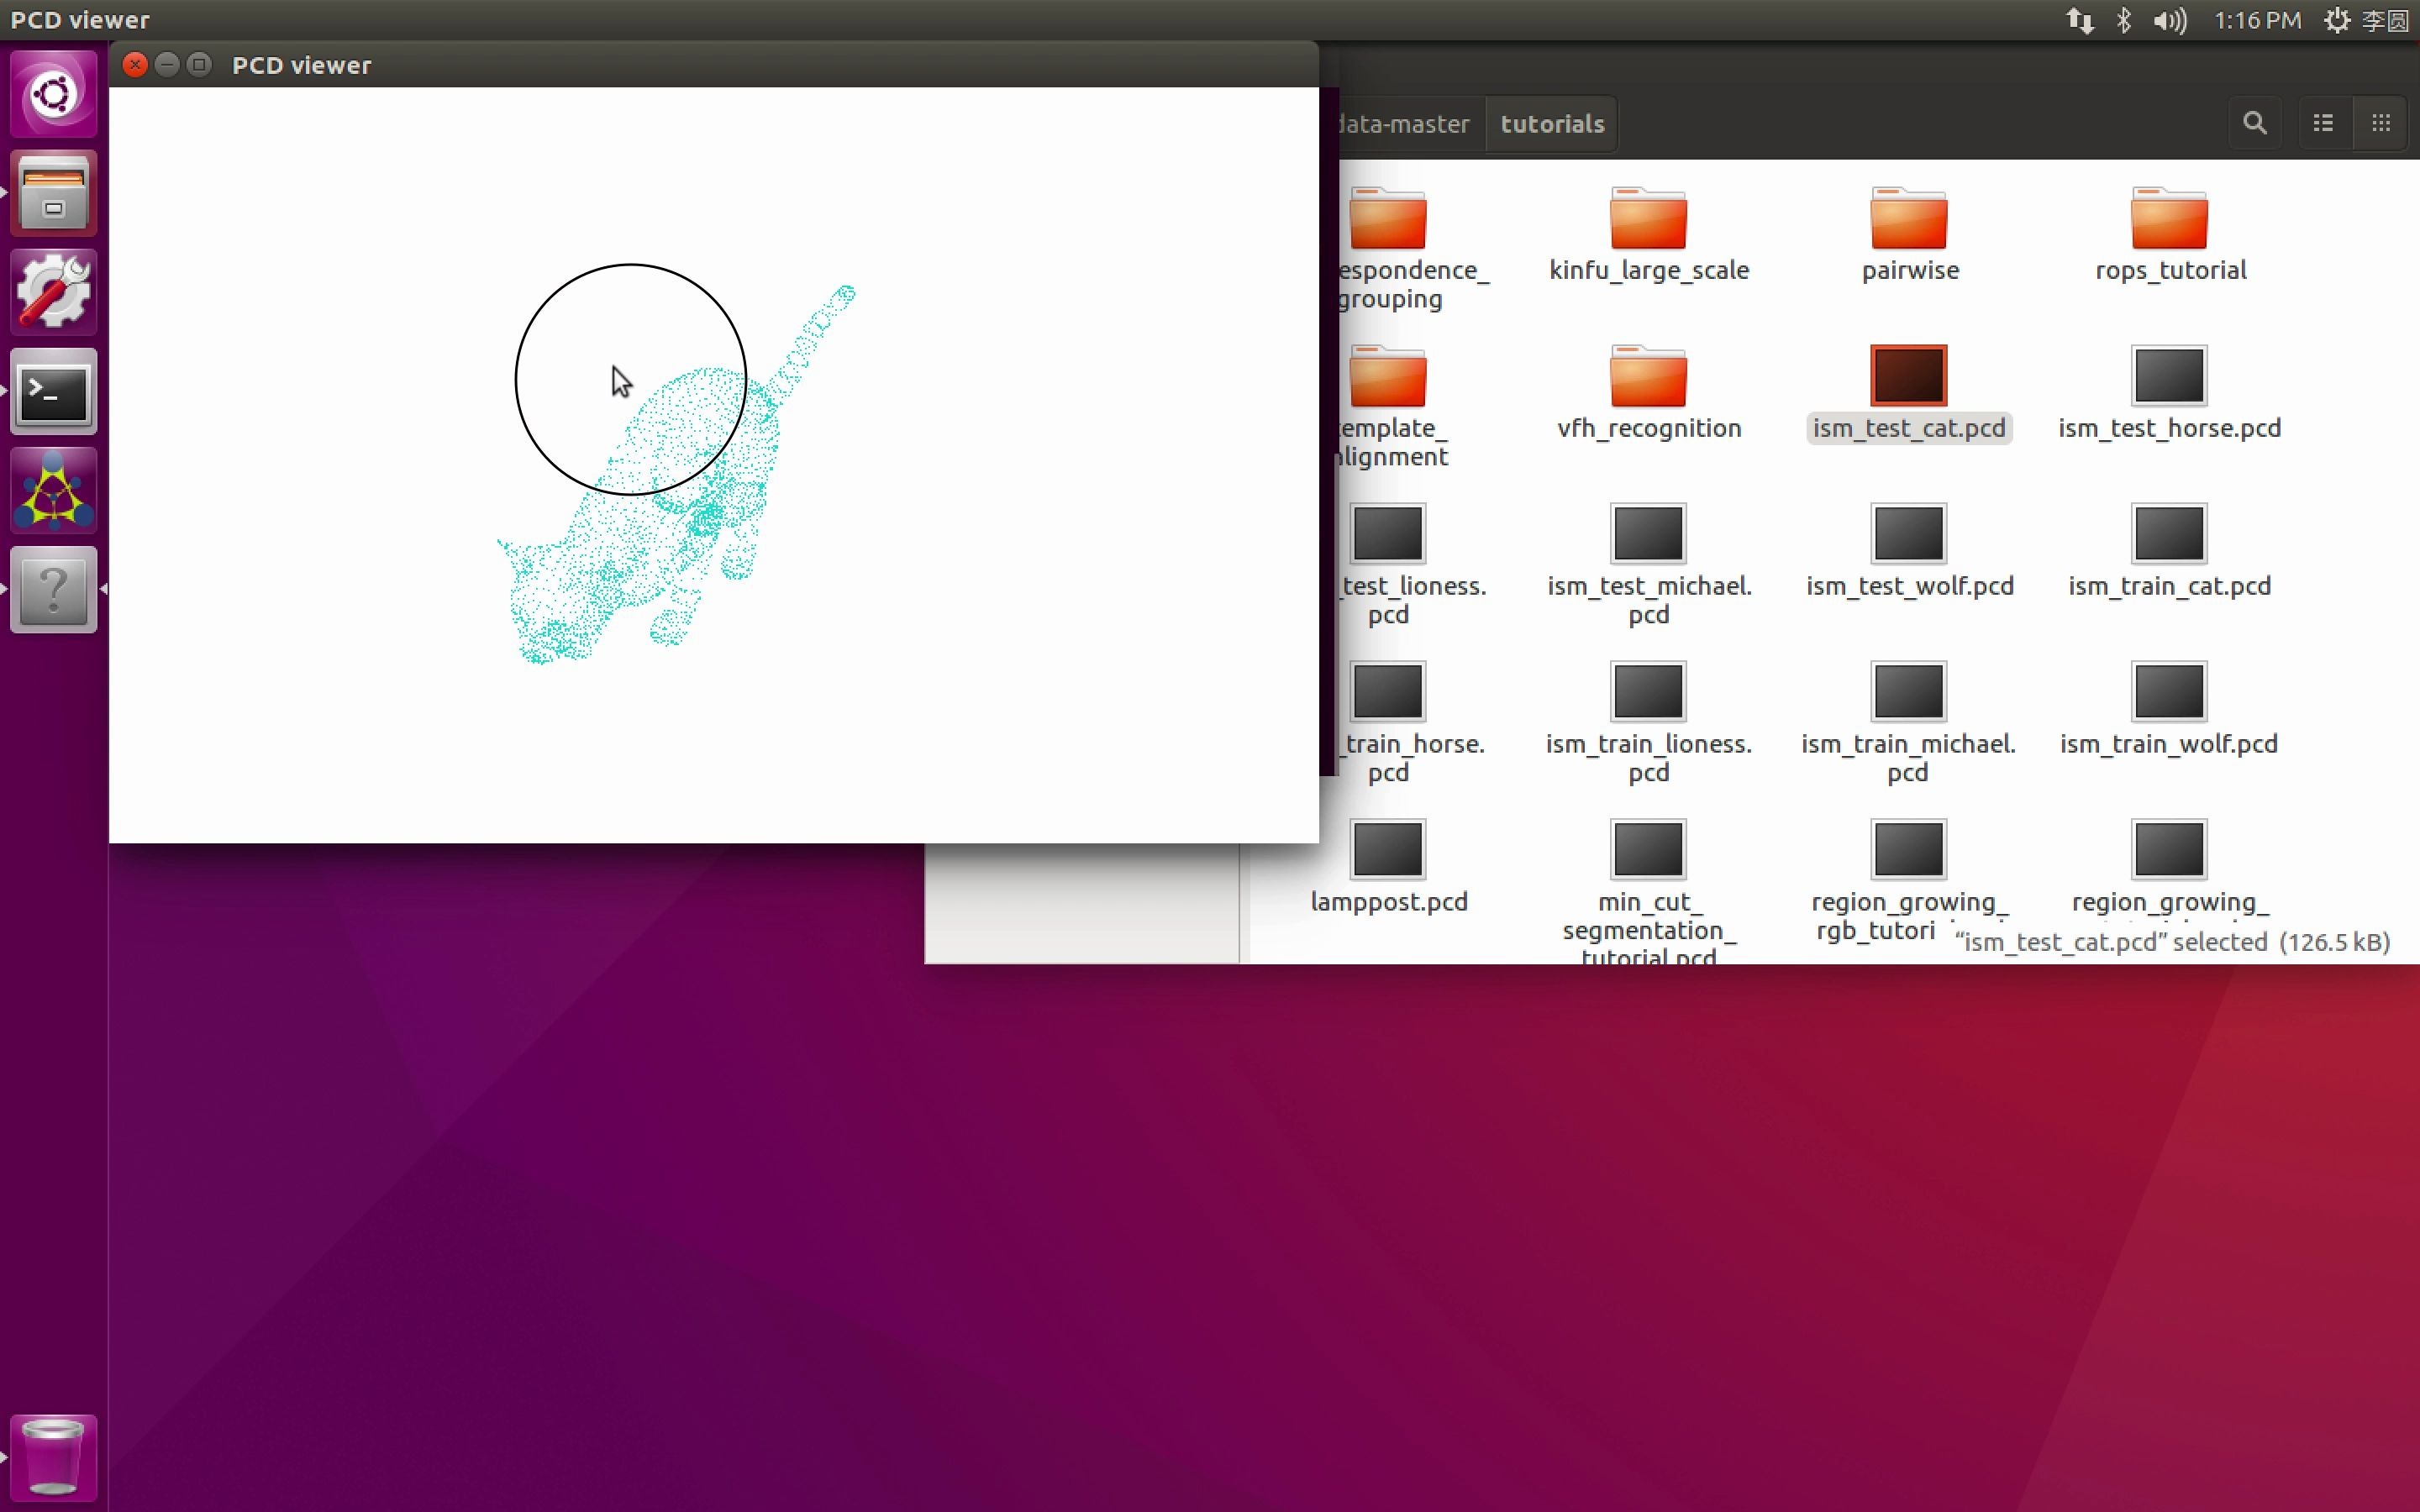Open the Terminal from the launcher
This screenshot has width=2420, height=1512.
coord(54,391)
